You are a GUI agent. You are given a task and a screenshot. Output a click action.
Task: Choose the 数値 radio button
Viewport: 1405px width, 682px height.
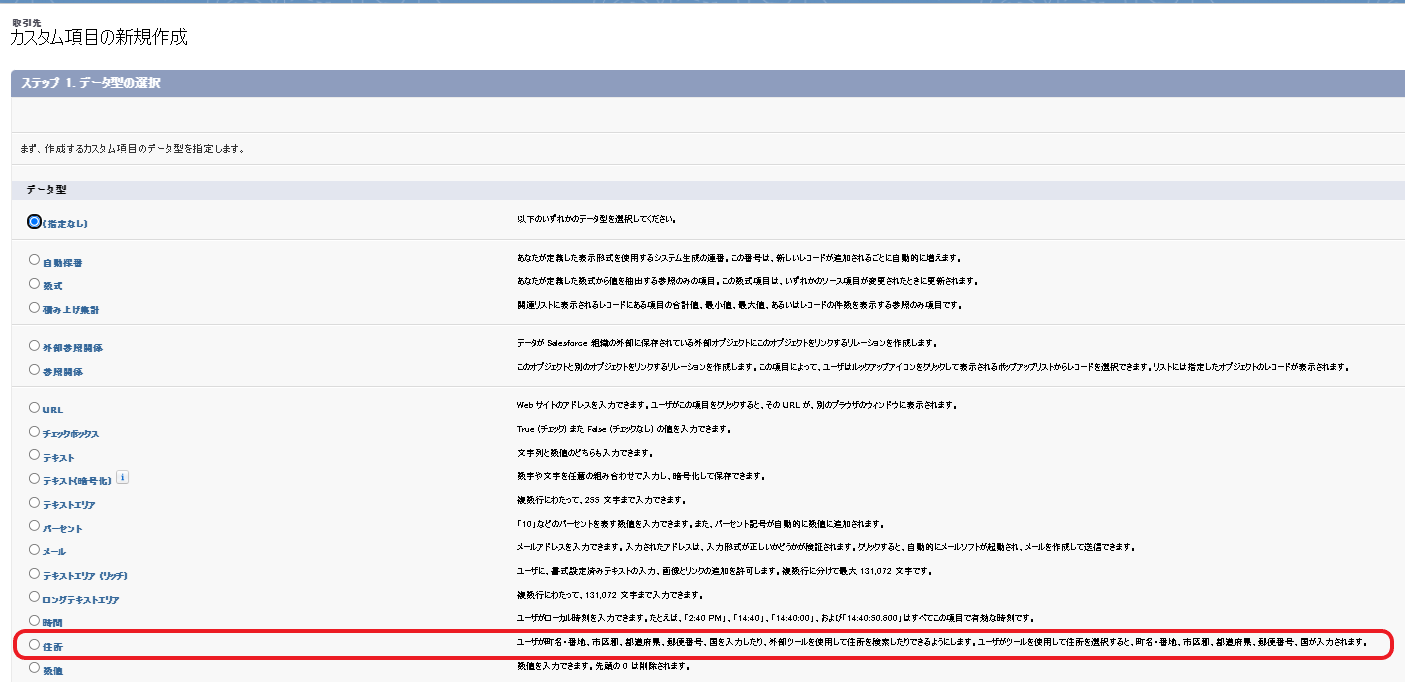coord(35,668)
